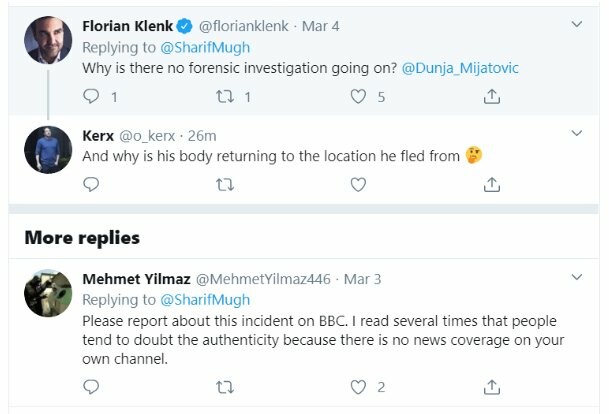Retweet Kerx's tweet
Viewport: 609px width, 414px height.
pos(225,184)
